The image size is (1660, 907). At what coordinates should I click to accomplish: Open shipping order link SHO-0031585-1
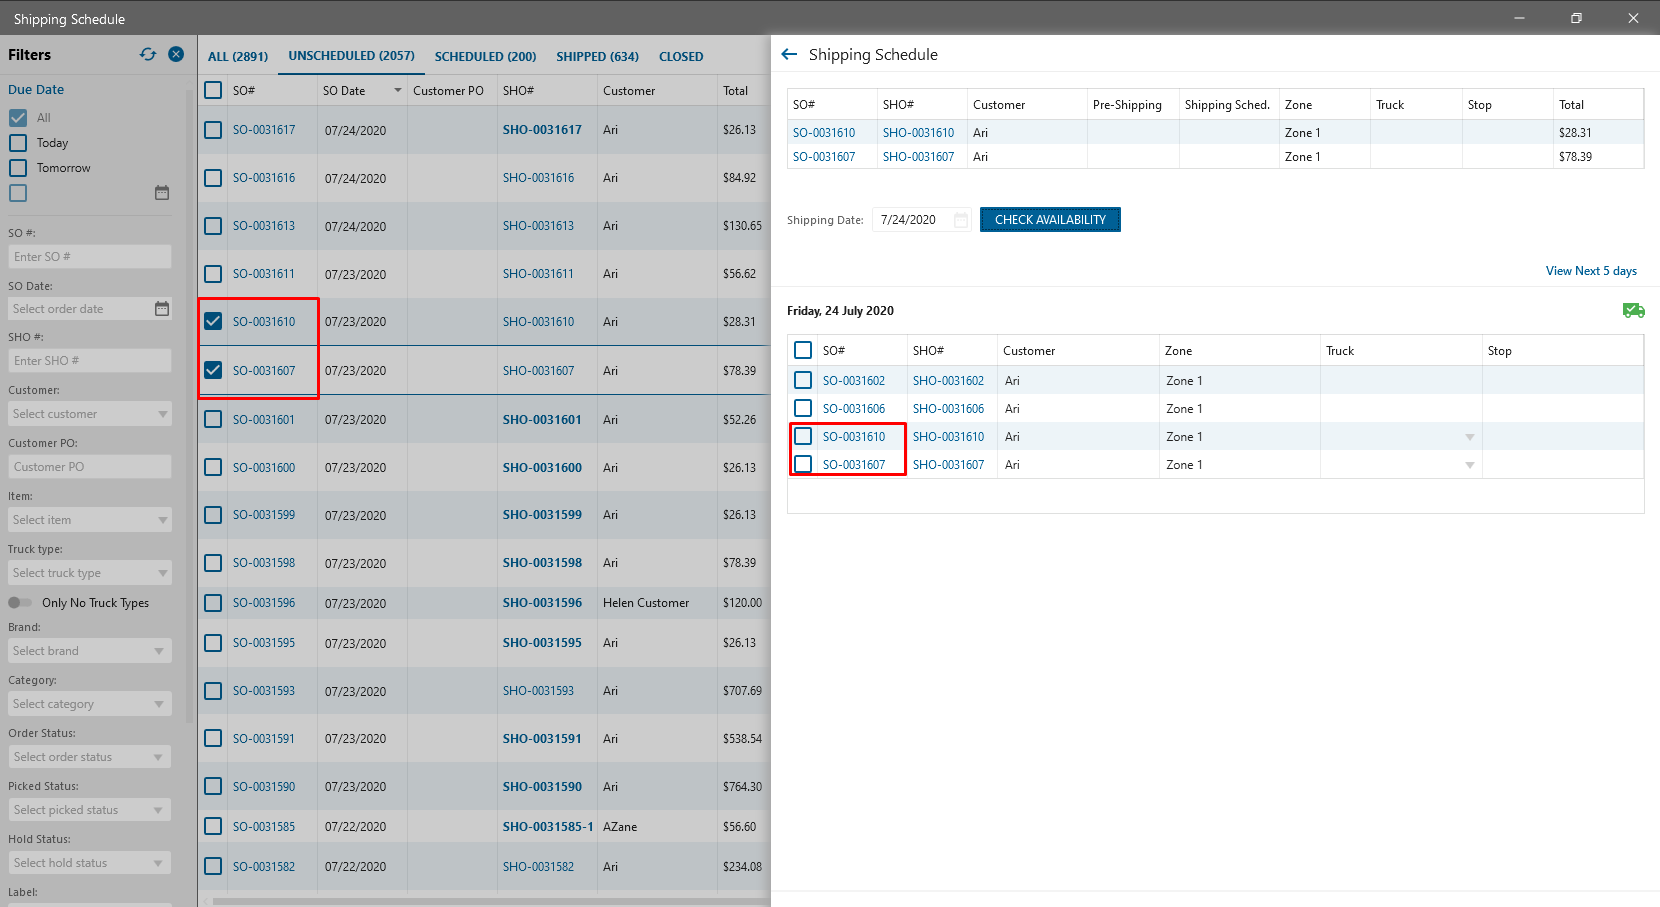[x=548, y=827]
